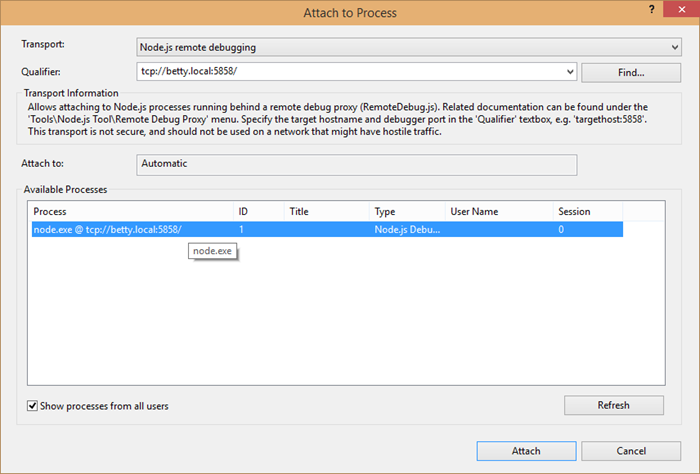This screenshot has width=700, height=474.
Task: Sort by Type column header
Action: pos(405,212)
